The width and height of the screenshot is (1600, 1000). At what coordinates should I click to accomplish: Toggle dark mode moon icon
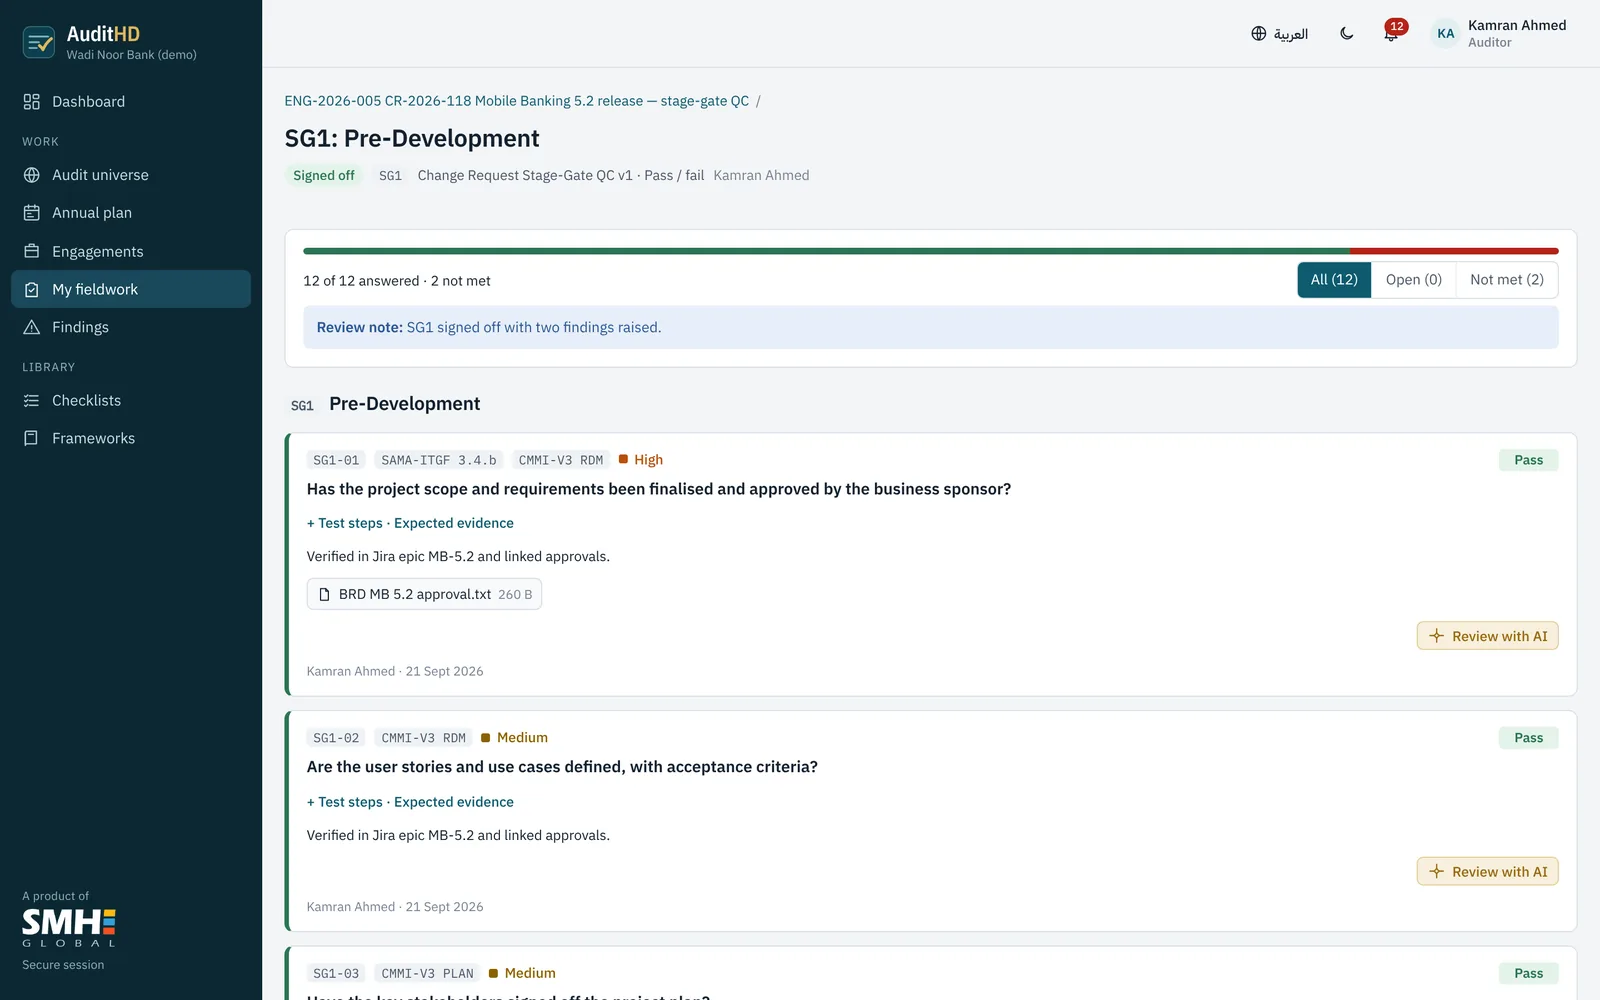coord(1347,34)
